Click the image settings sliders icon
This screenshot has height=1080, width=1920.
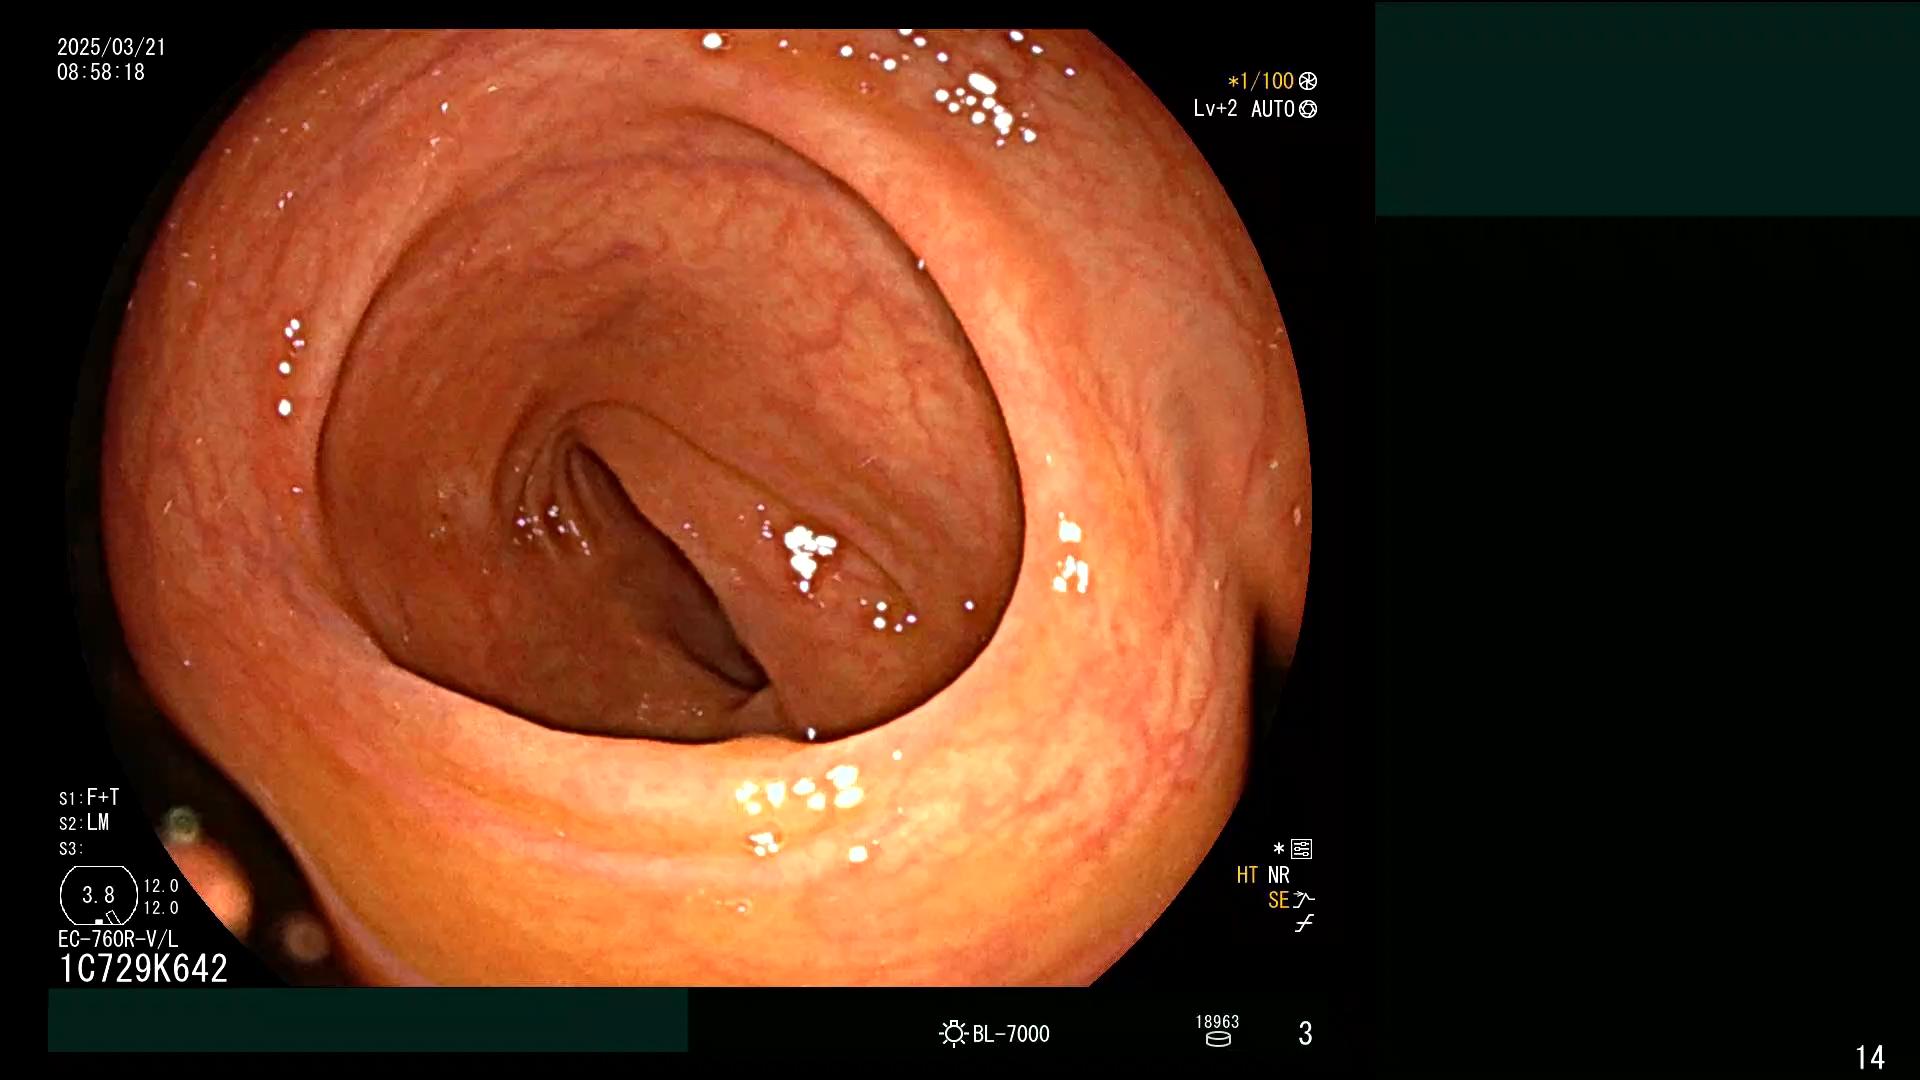click(1302, 849)
